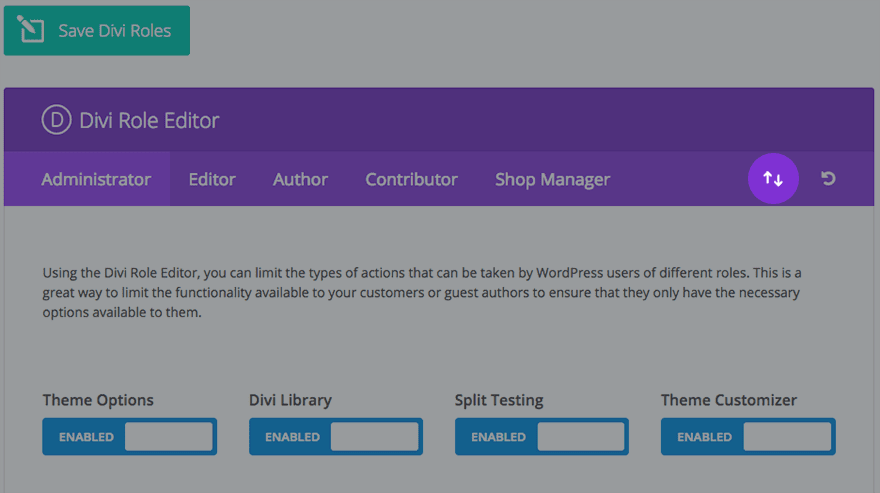Click the Theme Options heading label
Viewport: 880px width, 493px height.
(x=98, y=400)
